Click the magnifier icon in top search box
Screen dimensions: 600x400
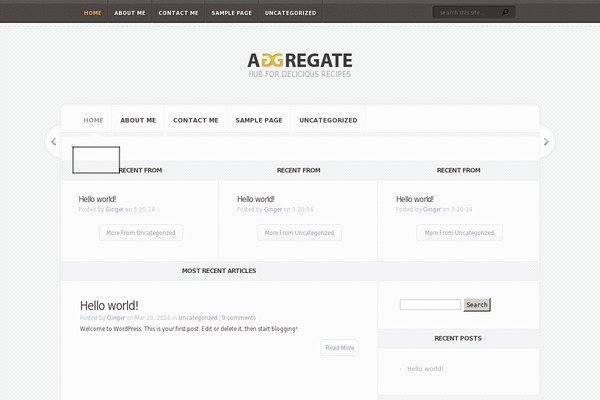505,12
